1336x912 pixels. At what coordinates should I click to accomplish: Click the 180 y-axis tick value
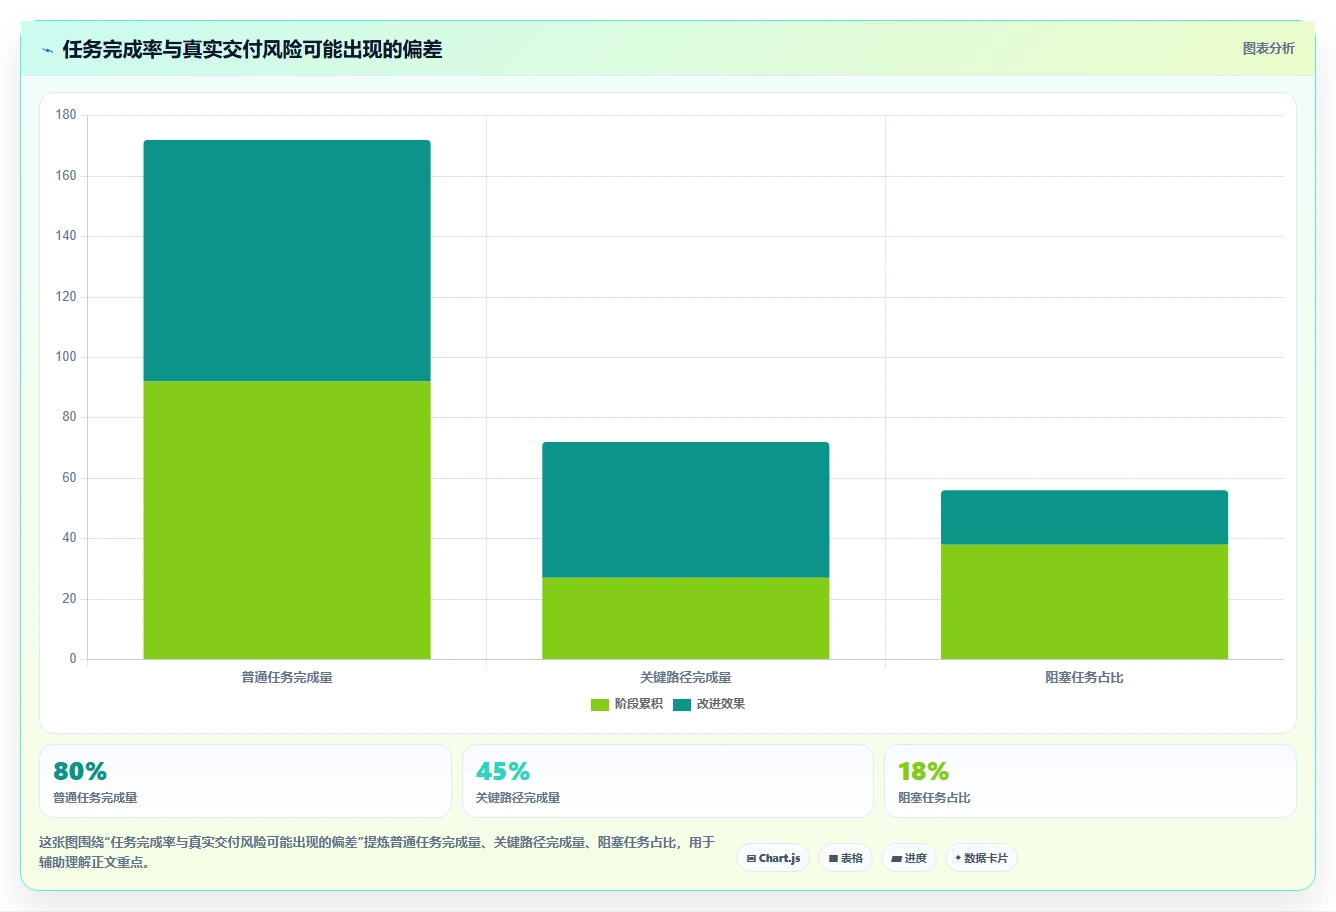(66, 115)
